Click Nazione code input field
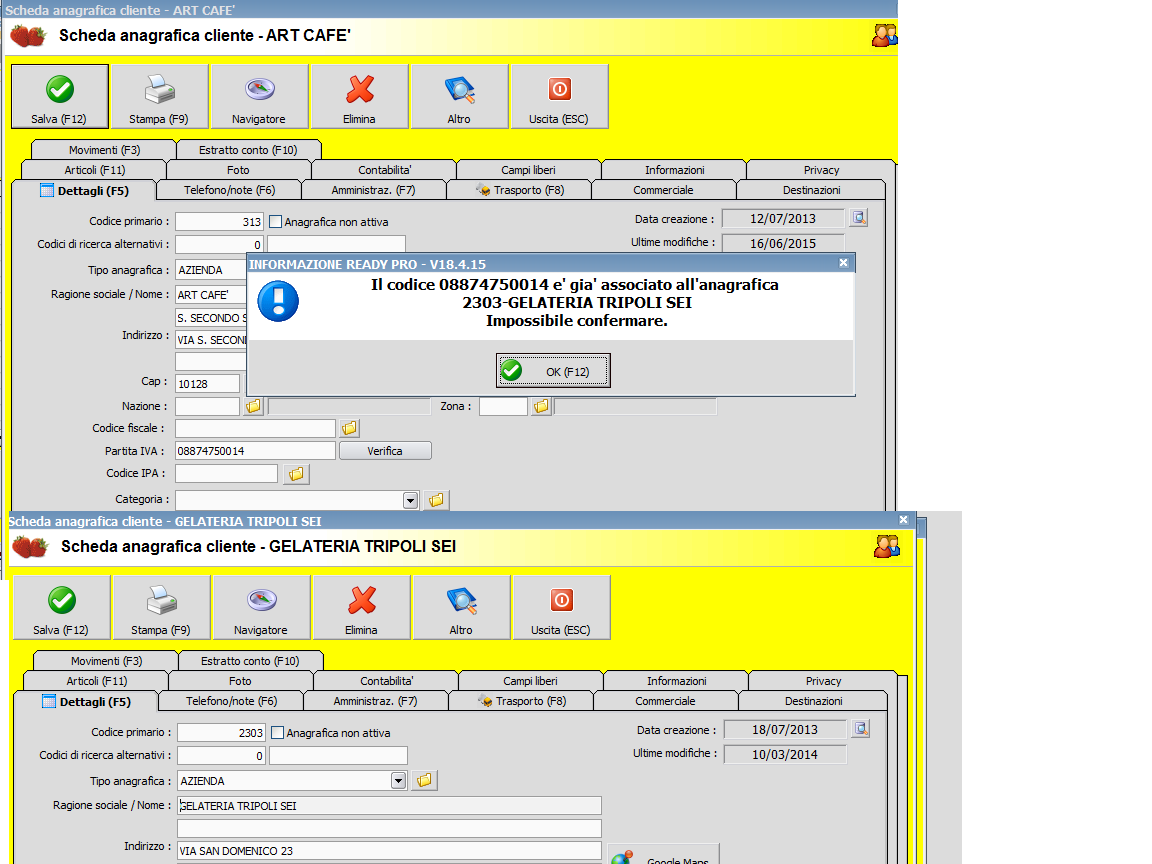Image resolution: width=1152 pixels, height=864 pixels. point(207,406)
